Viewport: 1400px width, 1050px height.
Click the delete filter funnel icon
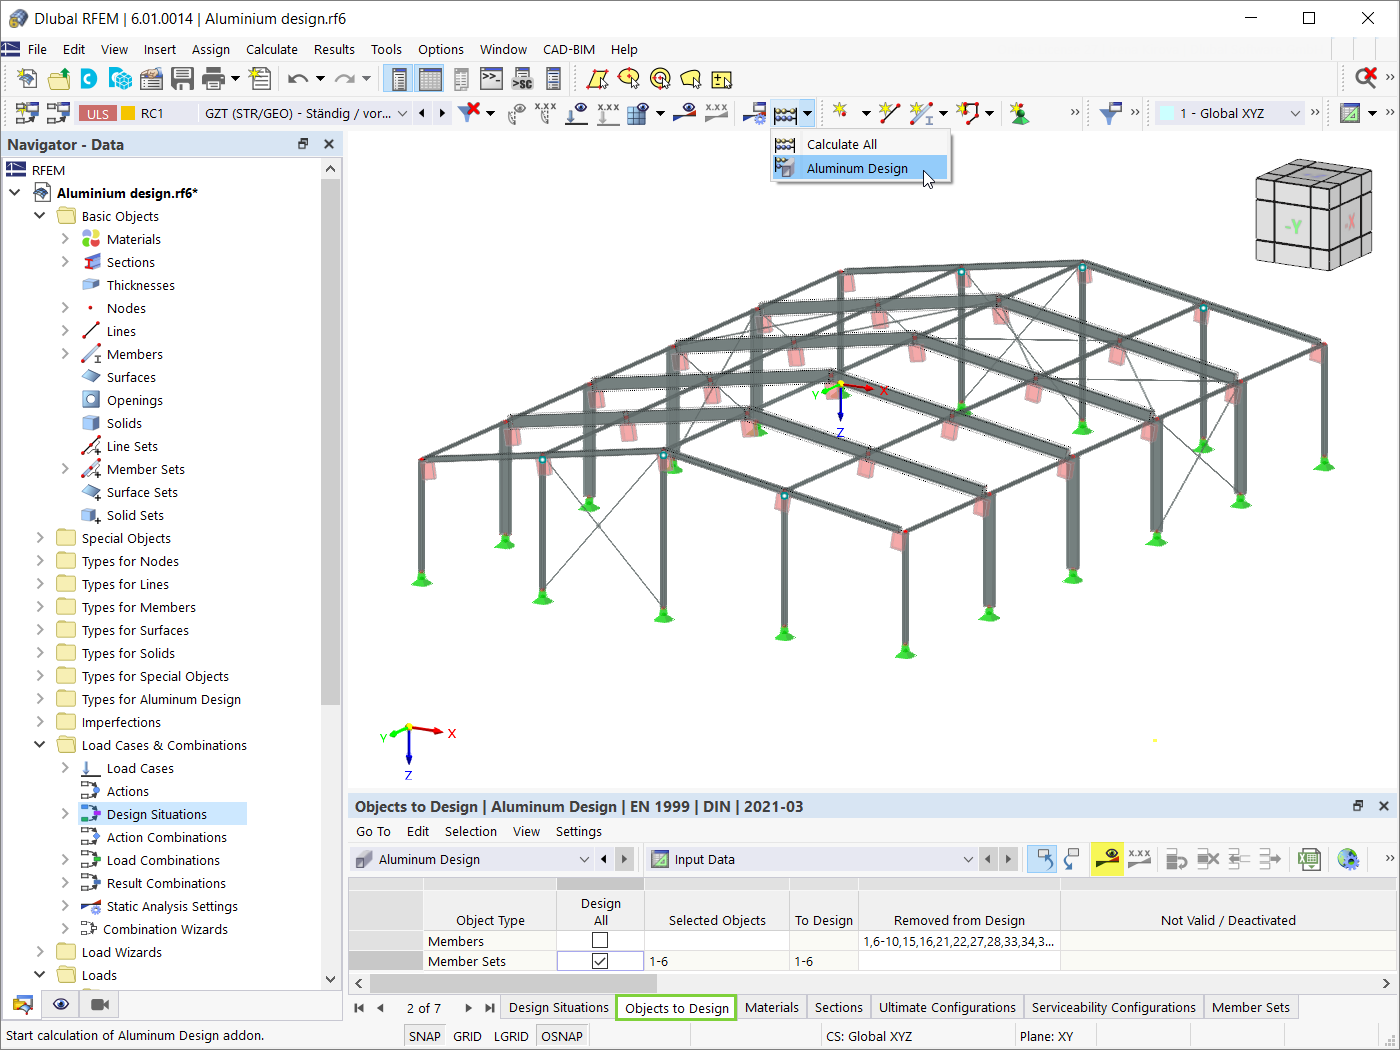tap(469, 113)
